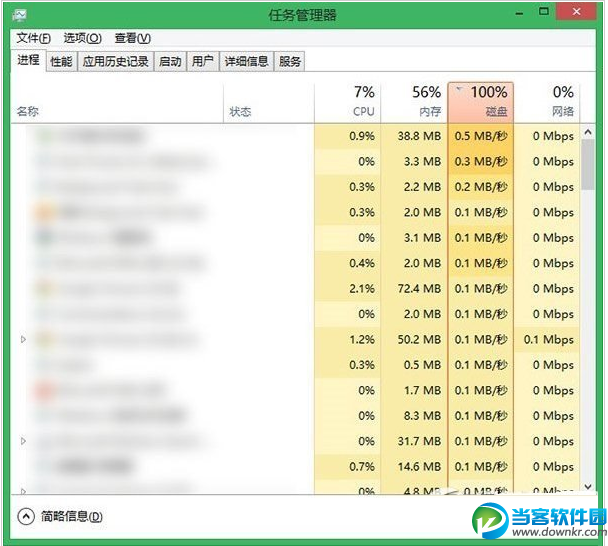
Task: Select the 0.5 MB/秒 disk cell
Action: click(x=481, y=136)
